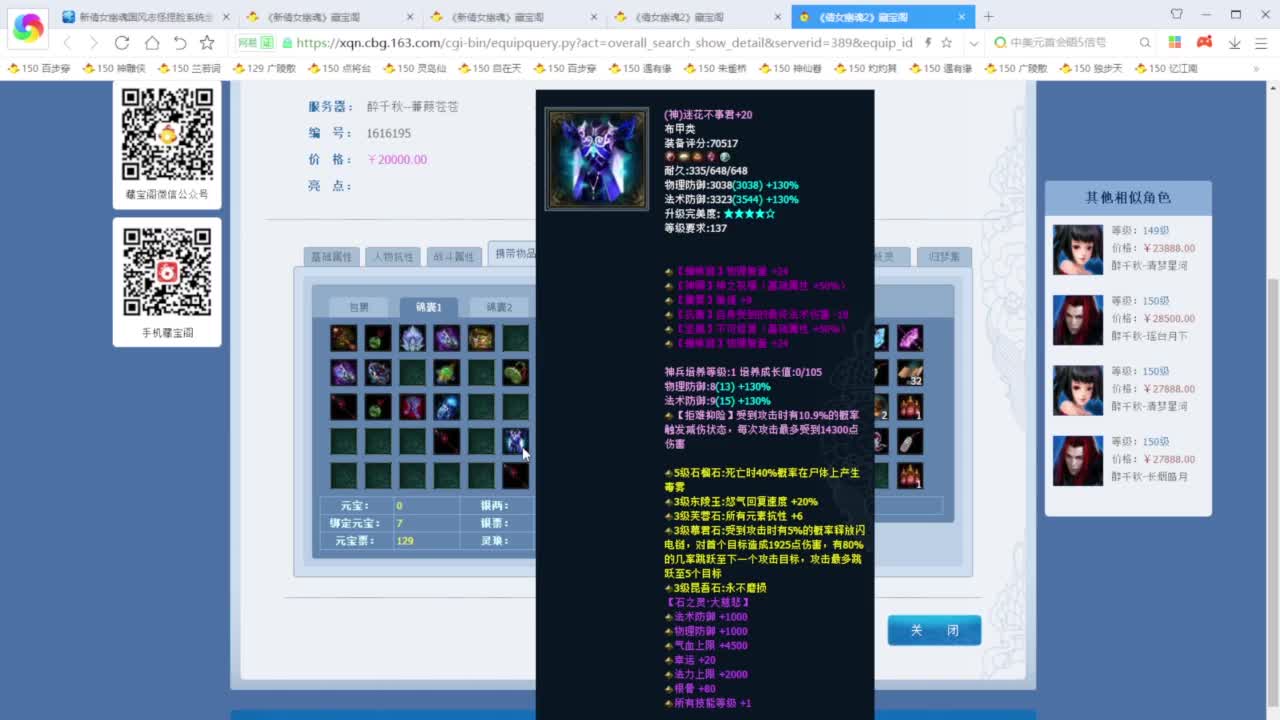Image resolution: width=1280 pixels, height=720 pixels.
Task: Open similar character 醉千秋-瑶台月下
Action: pyautogui.click(x=1128, y=319)
